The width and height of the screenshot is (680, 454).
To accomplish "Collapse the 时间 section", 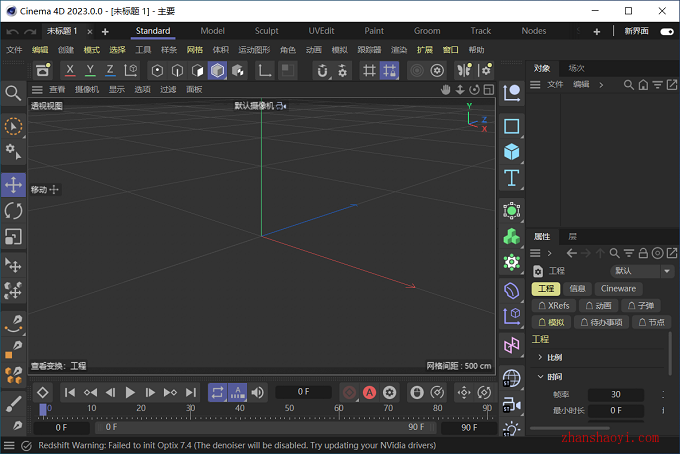I will 540,376.
